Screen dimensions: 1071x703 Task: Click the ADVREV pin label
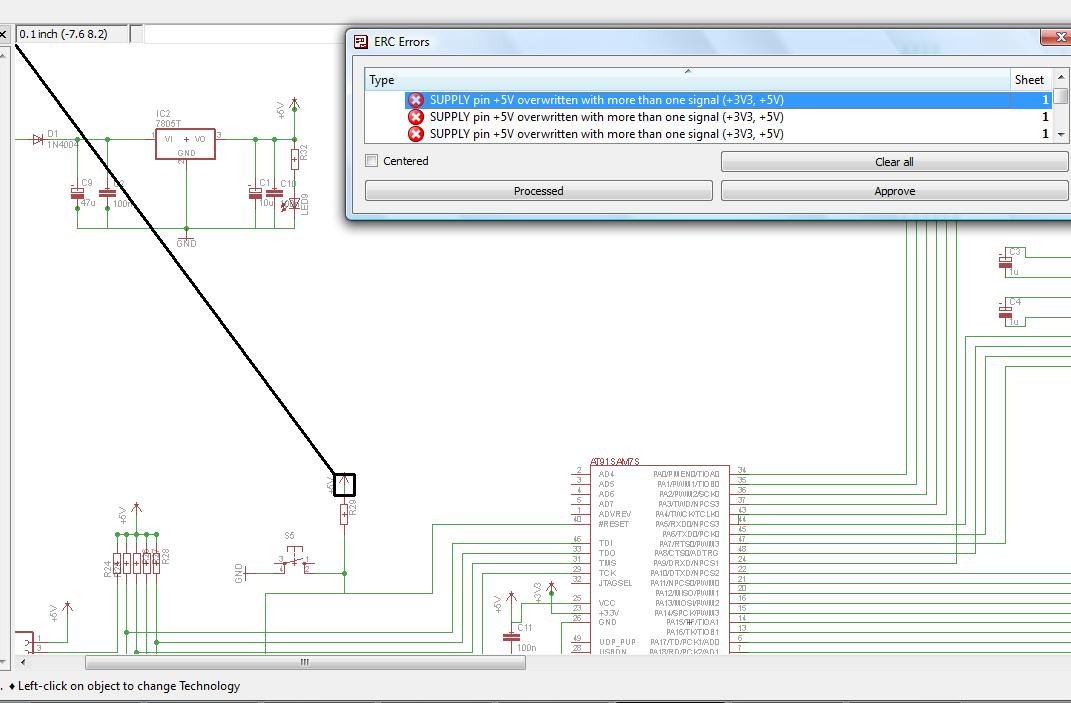click(615, 514)
